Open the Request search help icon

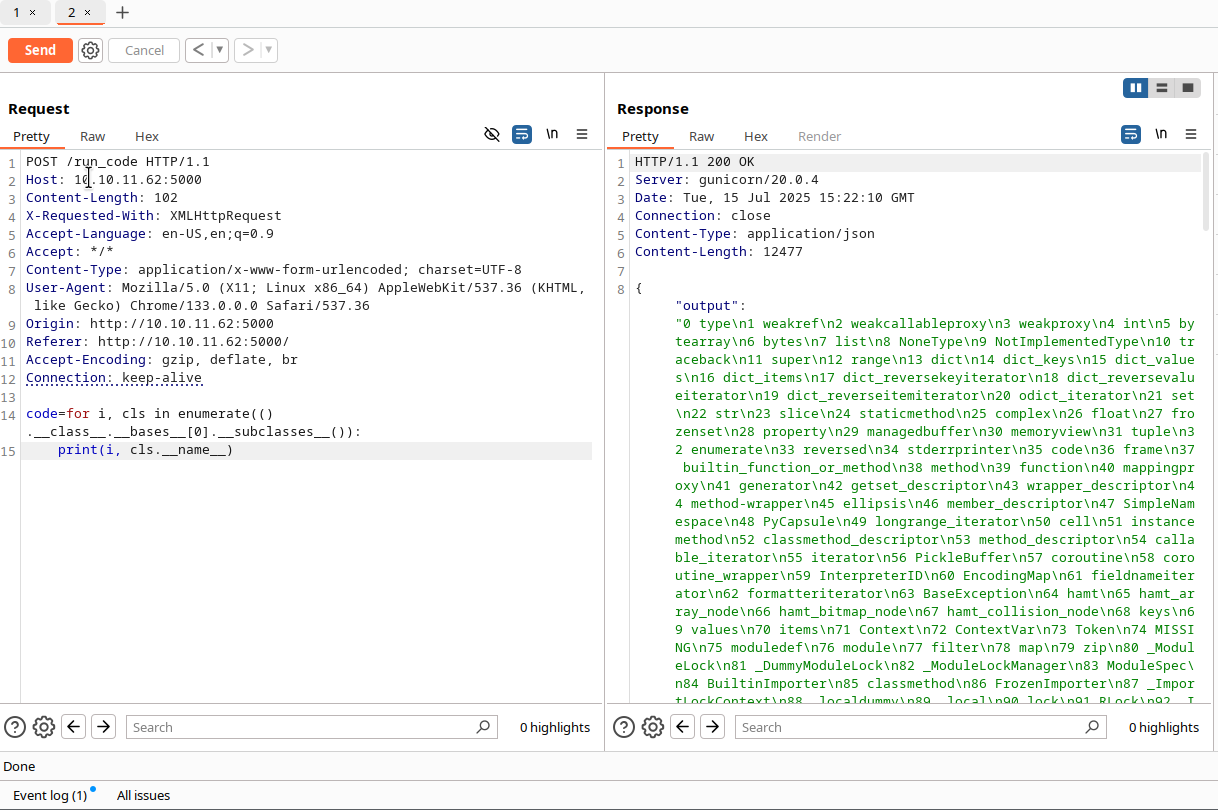coord(15,727)
